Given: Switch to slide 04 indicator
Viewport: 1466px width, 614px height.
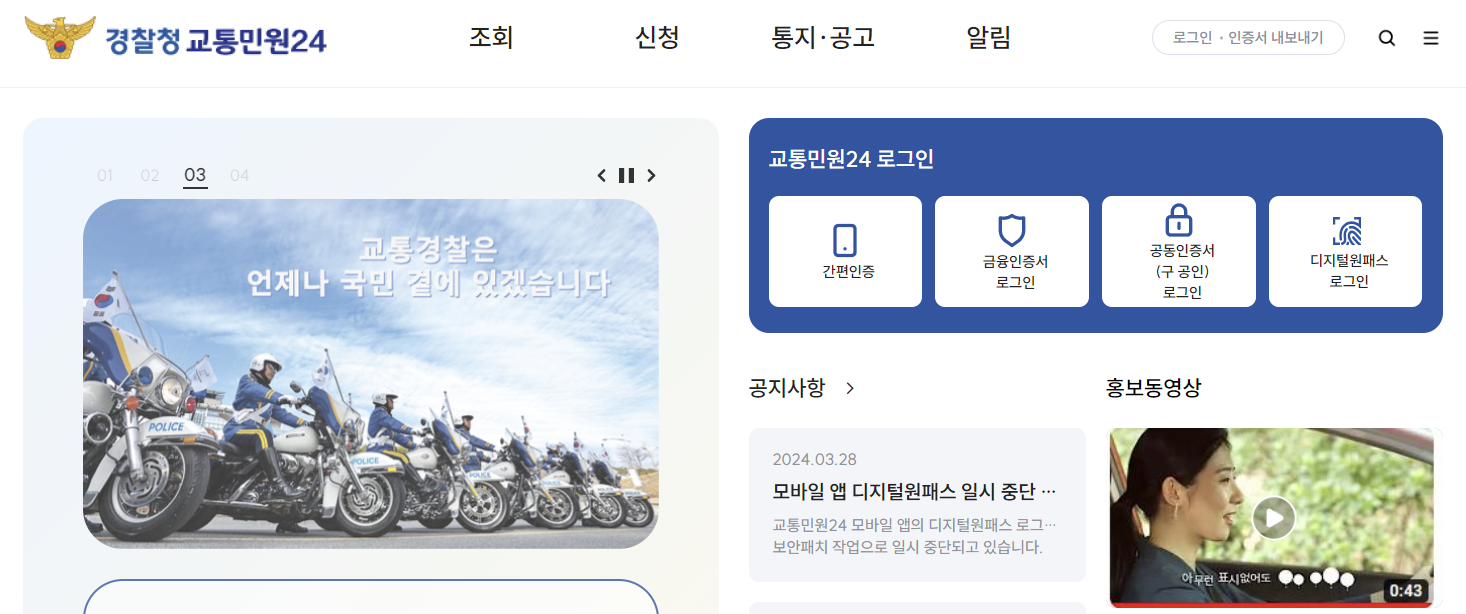Looking at the screenshot, I should 239,176.
